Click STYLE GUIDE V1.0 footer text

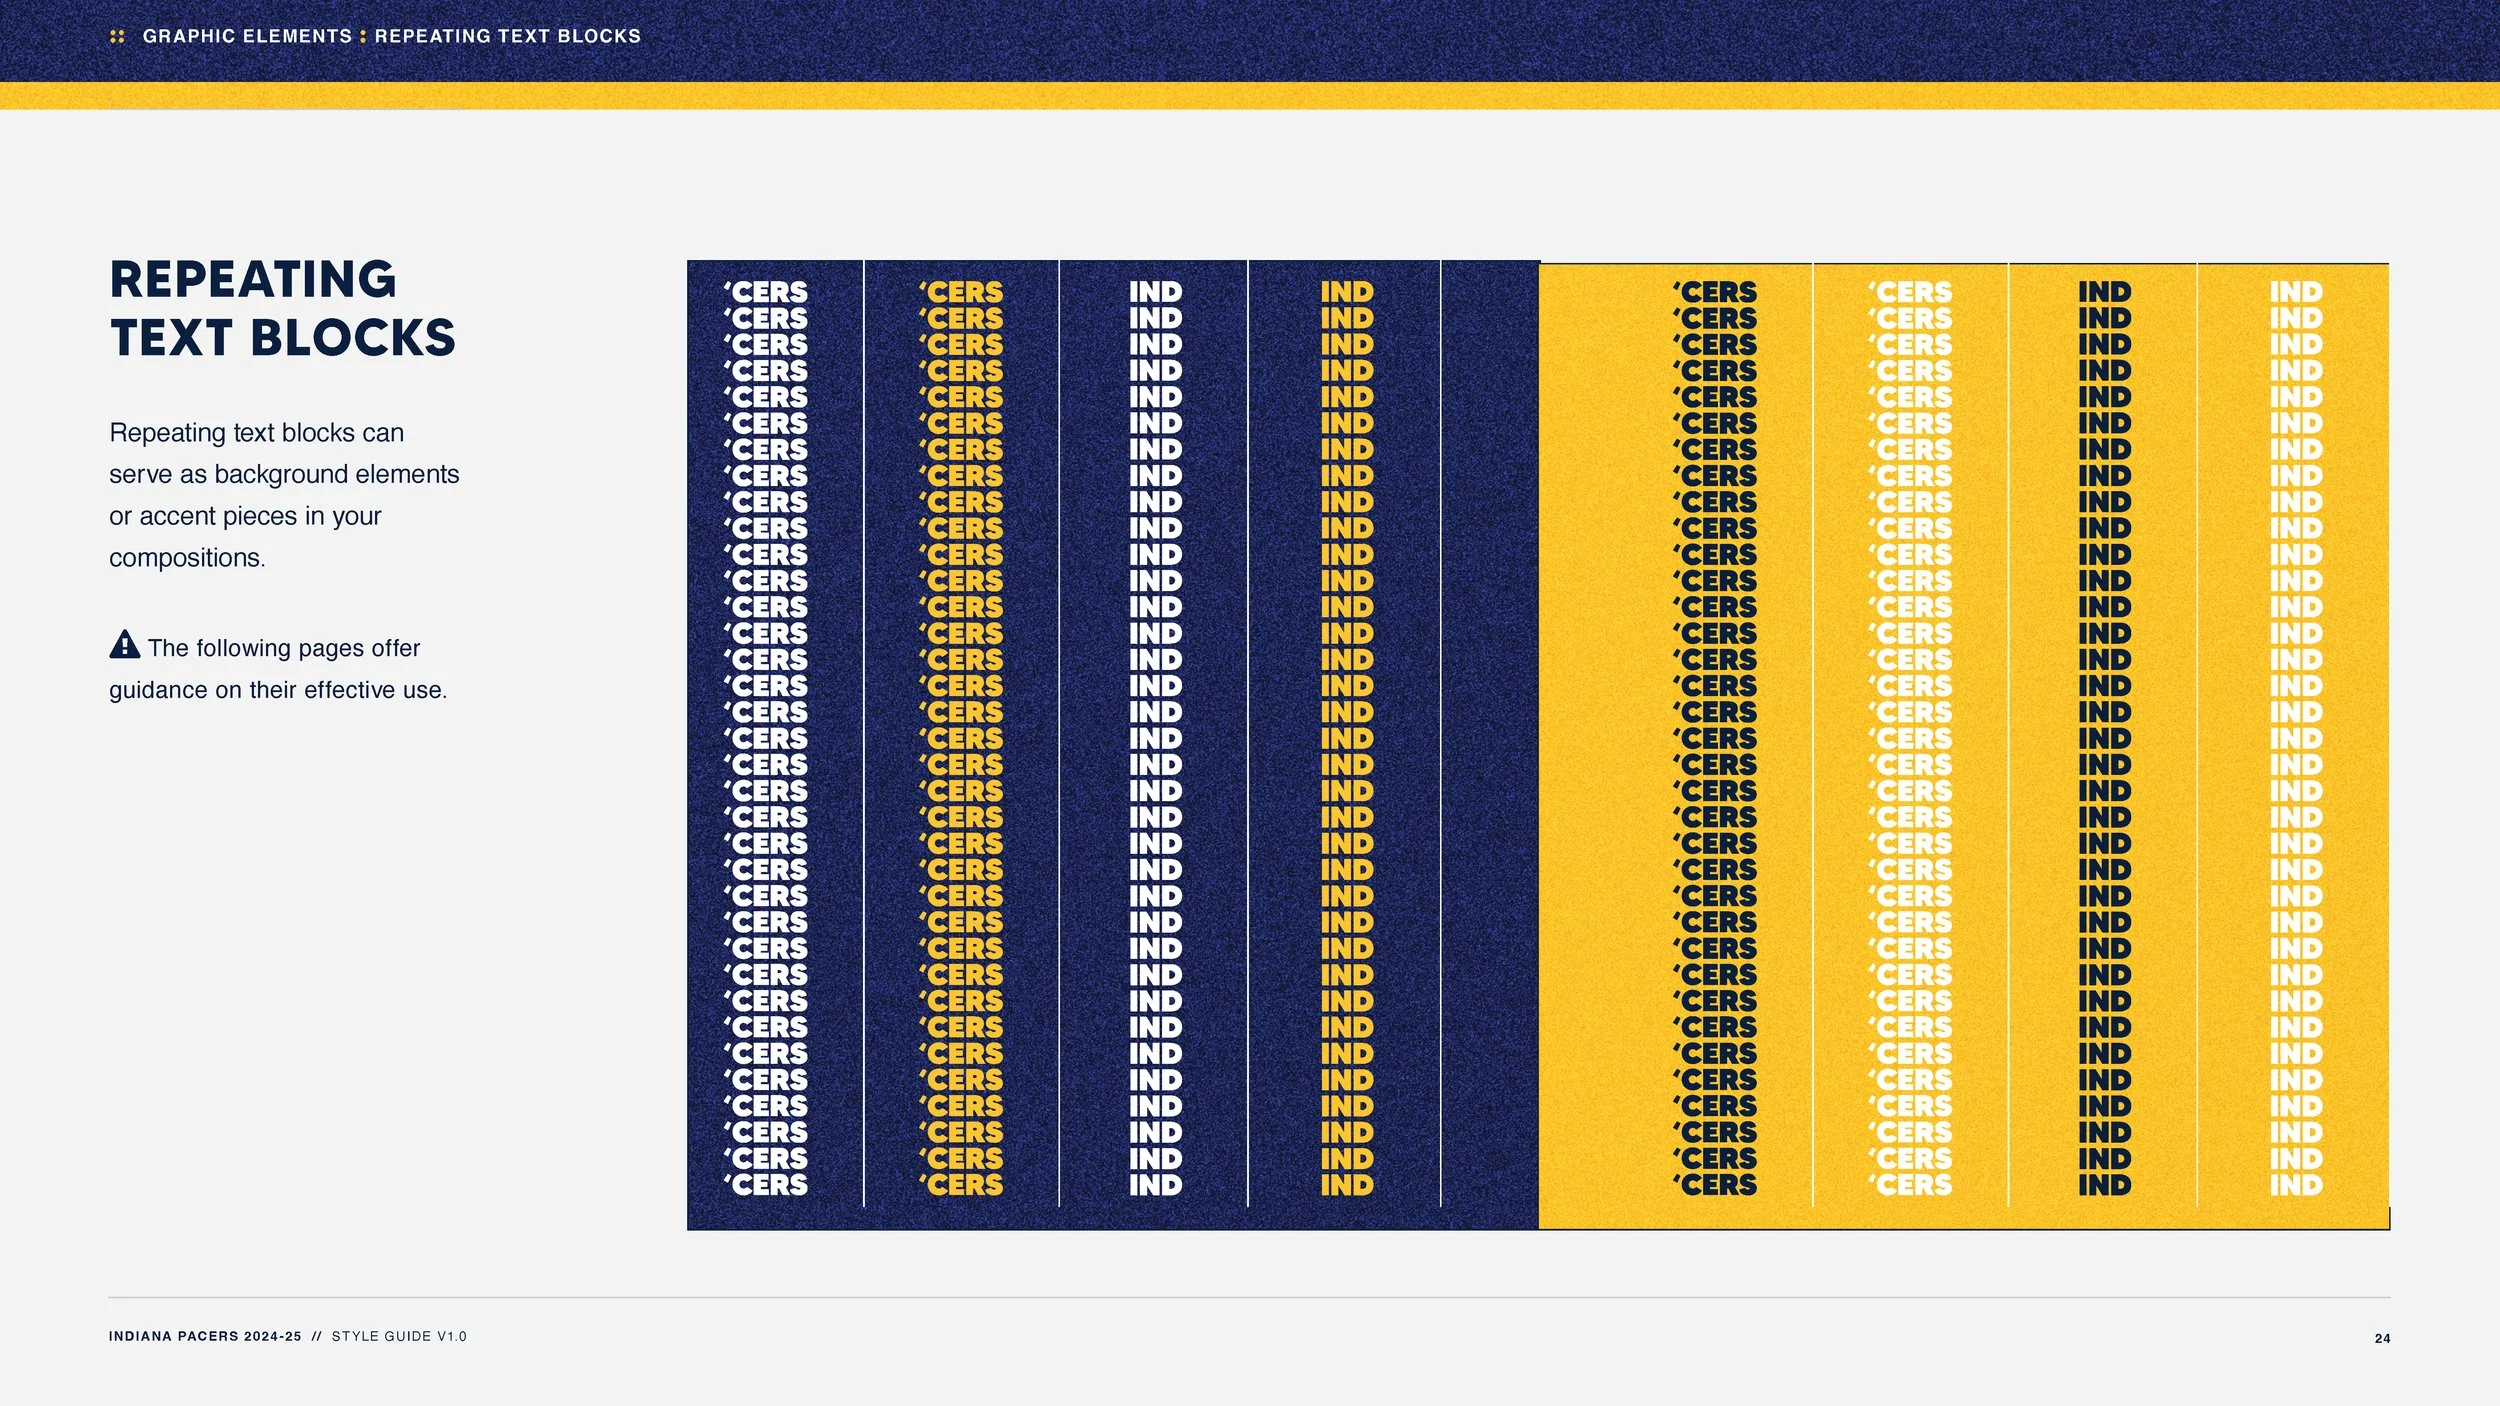tap(399, 1336)
